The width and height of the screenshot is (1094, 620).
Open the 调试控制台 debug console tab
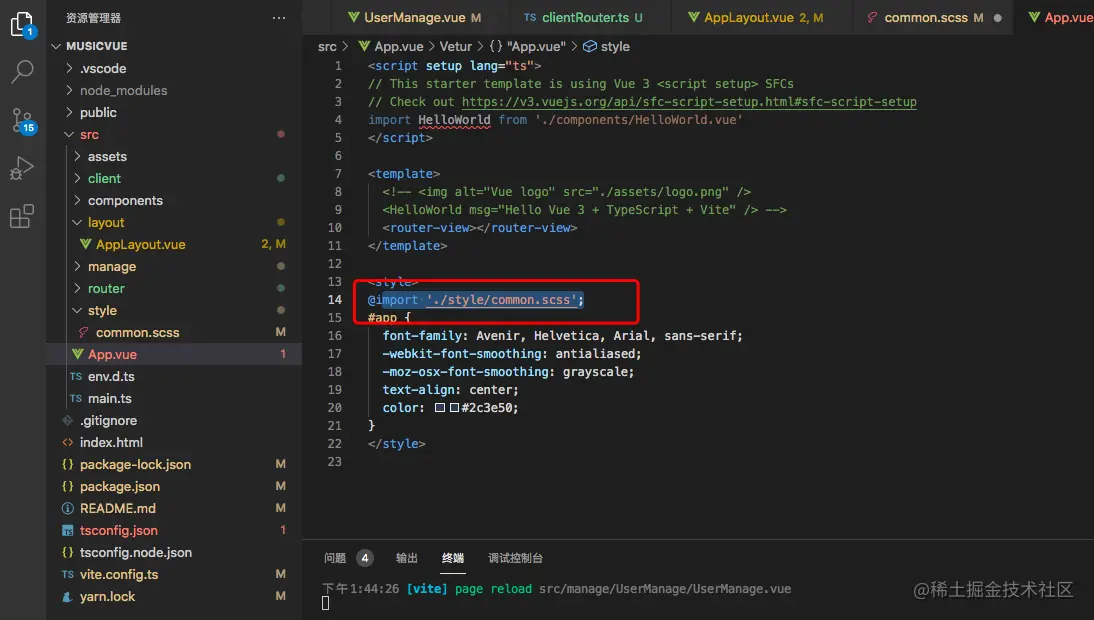[x=516, y=558]
